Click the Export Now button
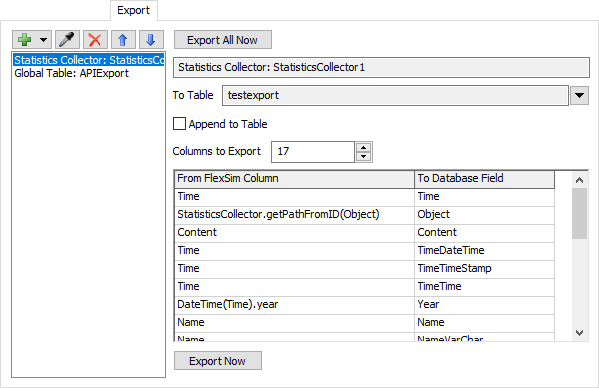 (218, 361)
